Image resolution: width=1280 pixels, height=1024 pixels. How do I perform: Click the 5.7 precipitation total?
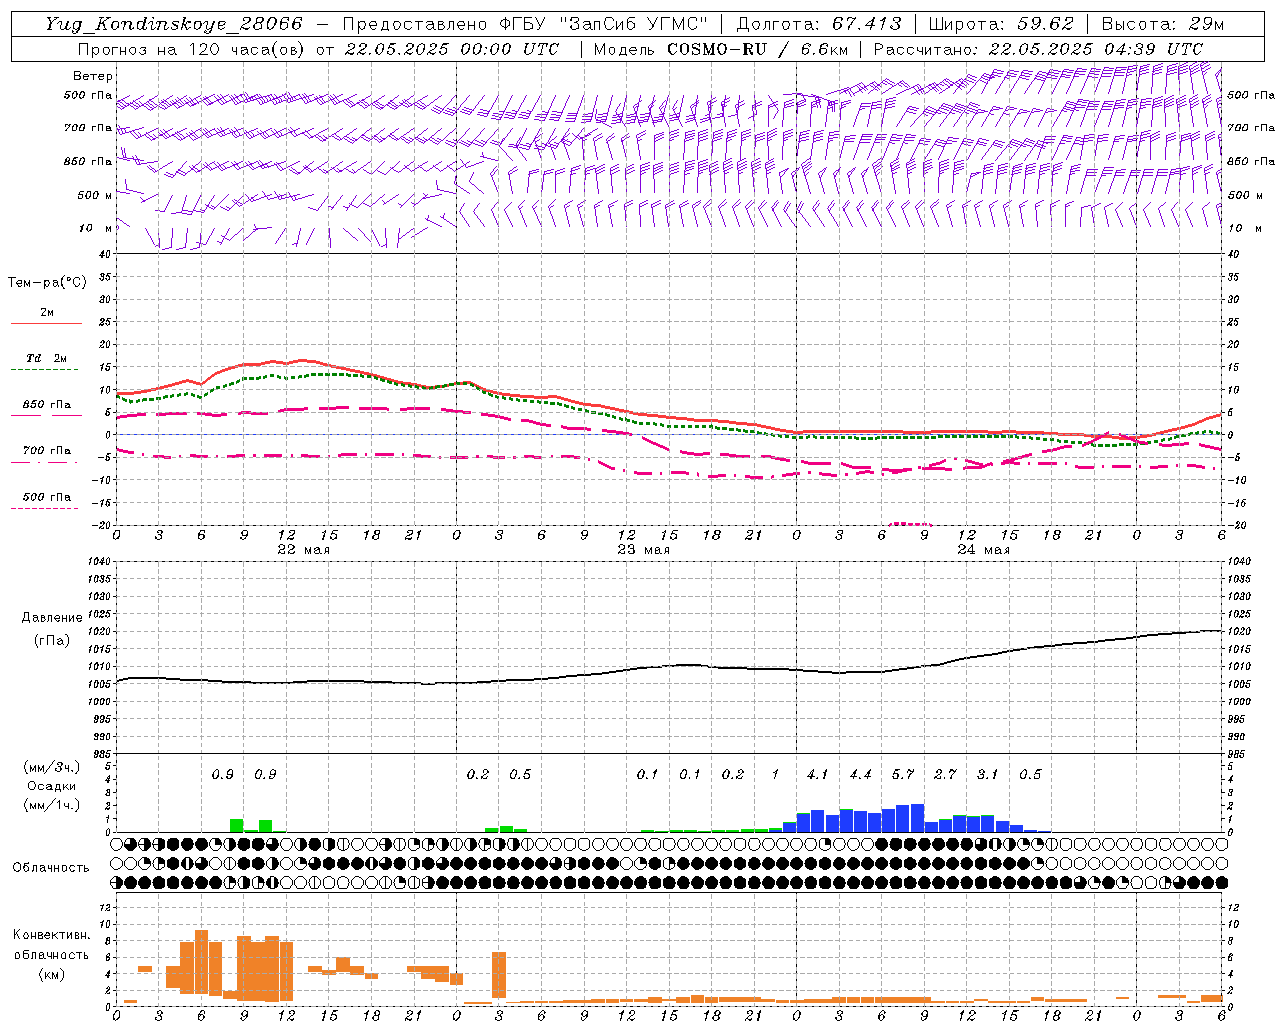click(902, 774)
